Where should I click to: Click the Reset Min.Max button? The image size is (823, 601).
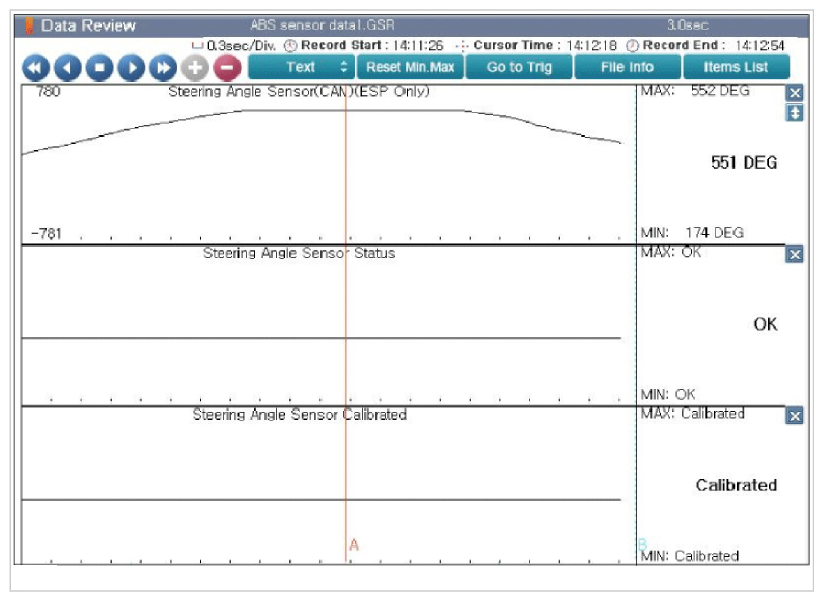click(x=410, y=67)
